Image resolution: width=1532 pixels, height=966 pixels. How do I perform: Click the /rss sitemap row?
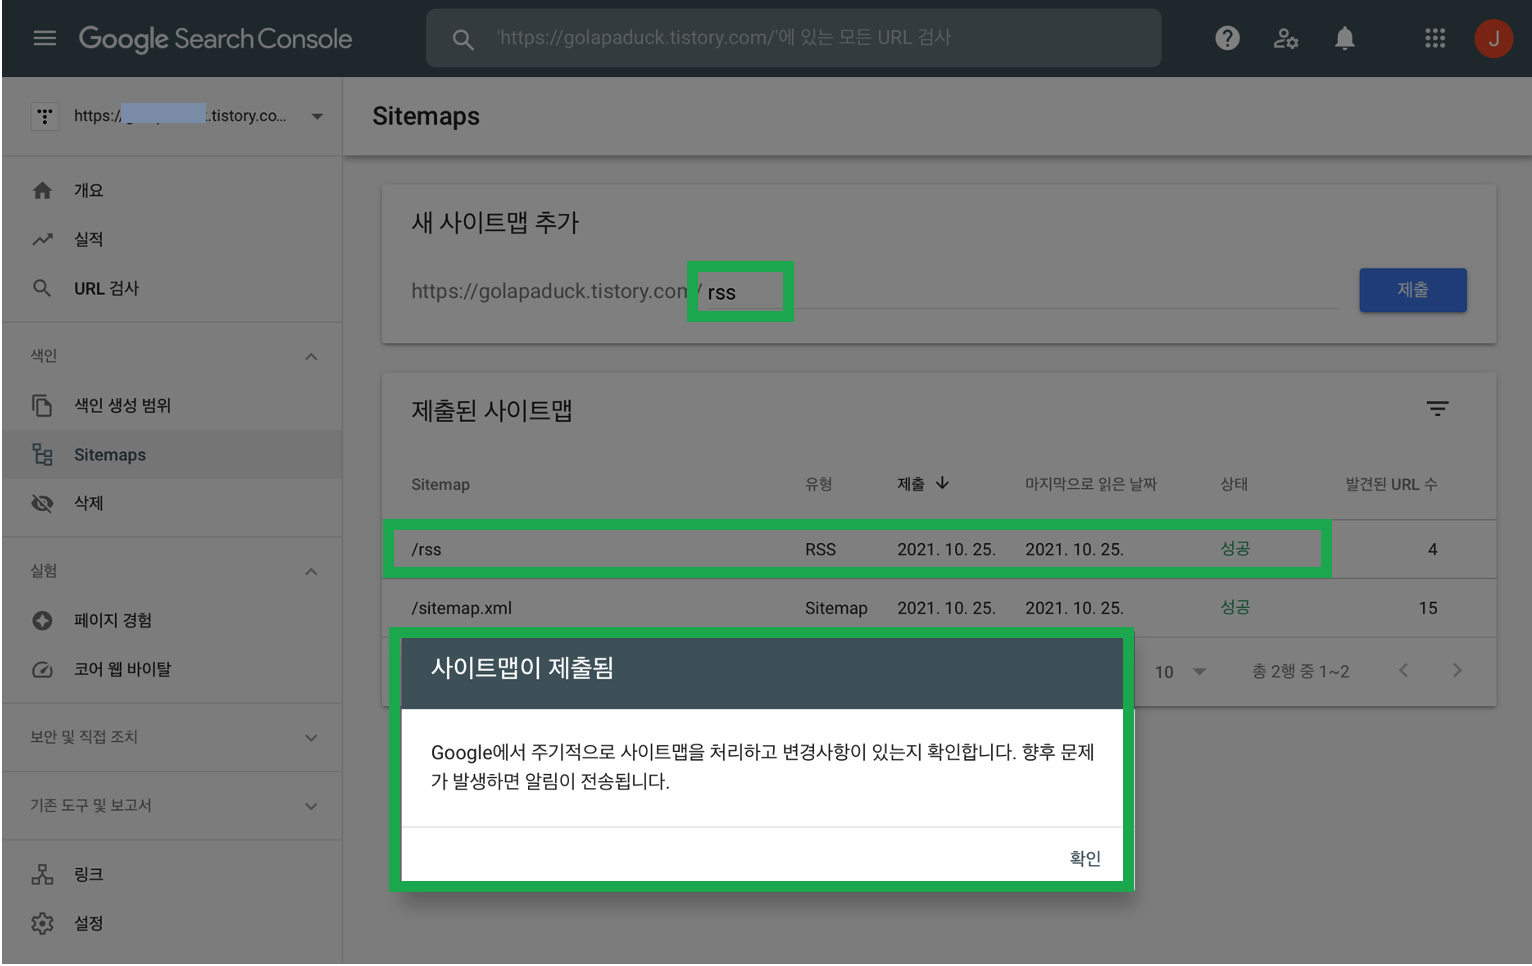tap(939, 549)
